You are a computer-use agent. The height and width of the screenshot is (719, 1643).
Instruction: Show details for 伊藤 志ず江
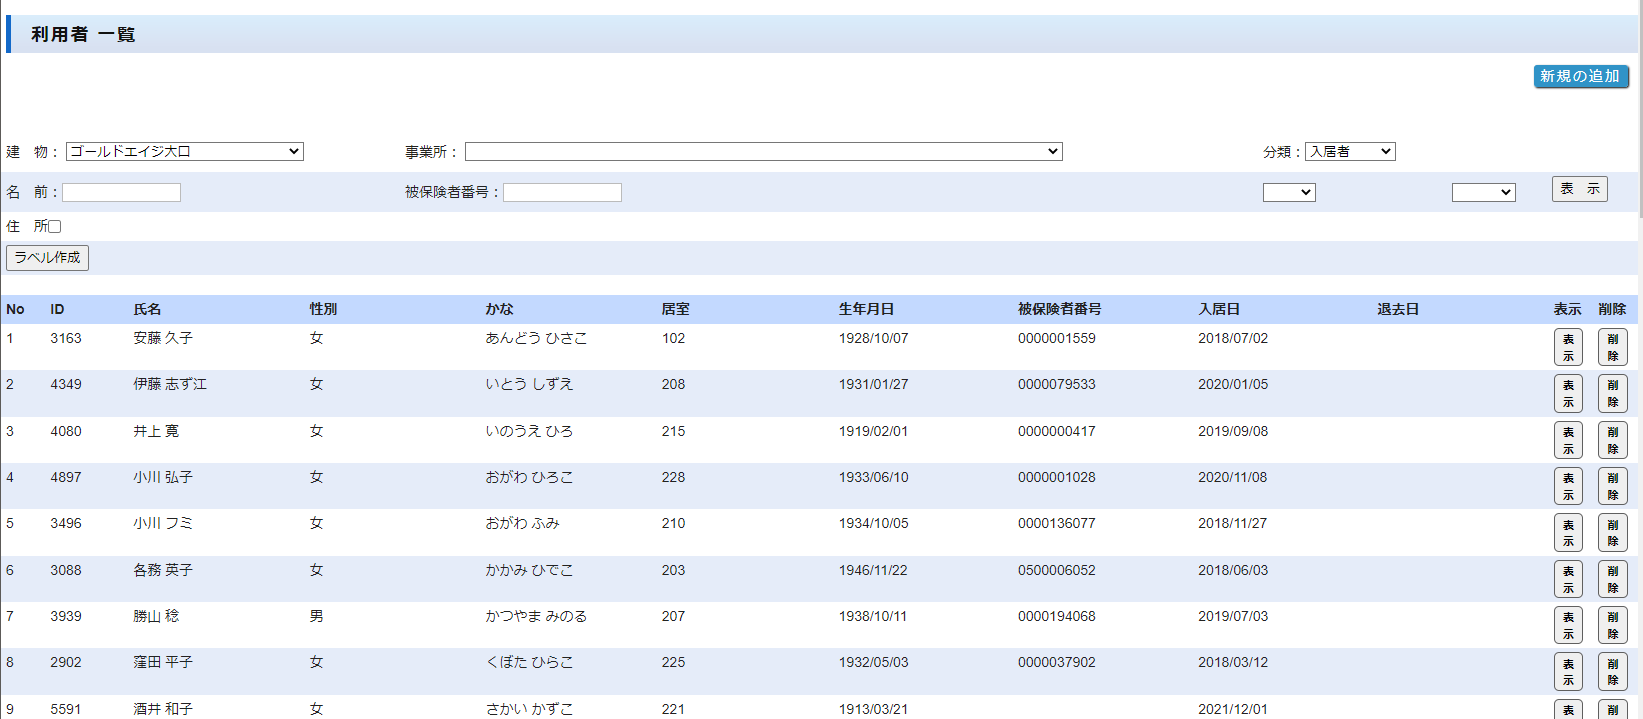point(1567,393)
